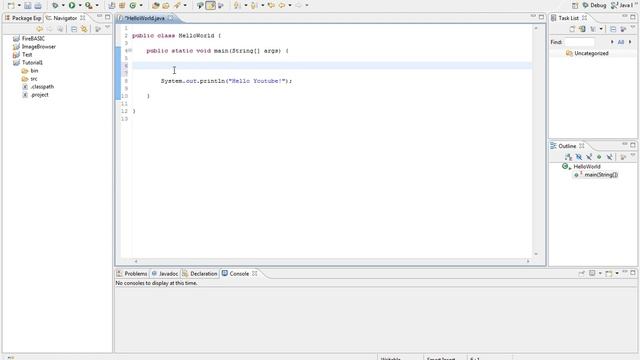Toggle Hide Fields in Outline toolbar
Viewport: 640px width, 360px height.
(579, 157)
